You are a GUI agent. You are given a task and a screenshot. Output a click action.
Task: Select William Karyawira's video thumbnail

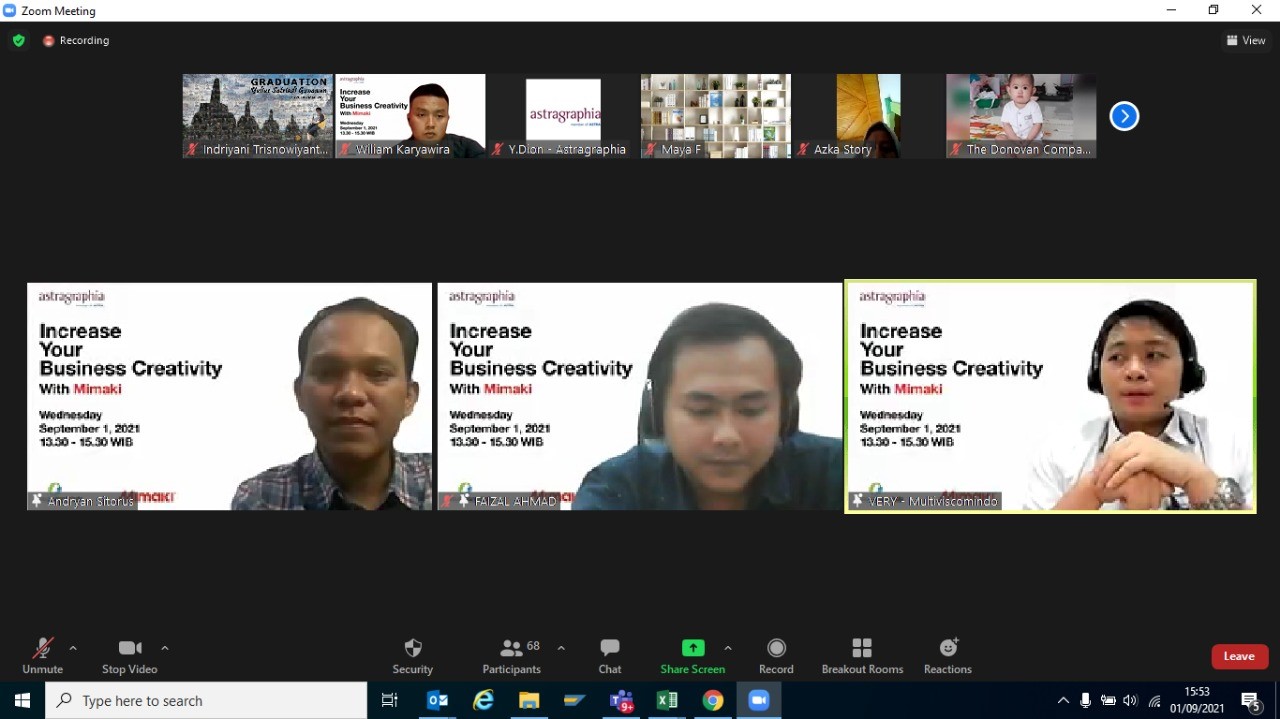(x=411, y=116)
